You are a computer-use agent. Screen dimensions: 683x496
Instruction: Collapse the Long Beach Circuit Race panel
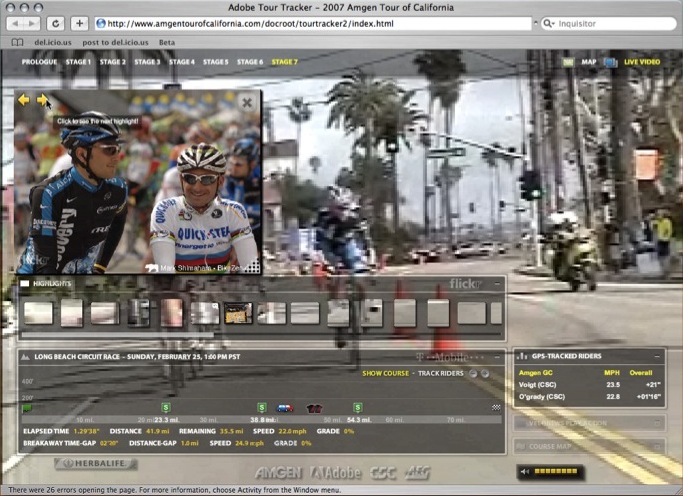pyautogui.click(x=497, y=357)
